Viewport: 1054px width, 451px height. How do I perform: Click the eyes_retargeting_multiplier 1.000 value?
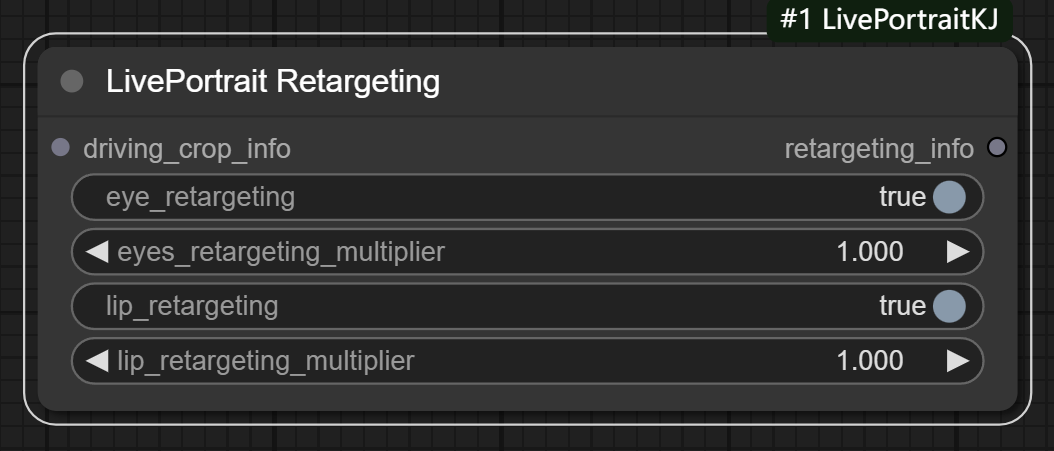869,252
